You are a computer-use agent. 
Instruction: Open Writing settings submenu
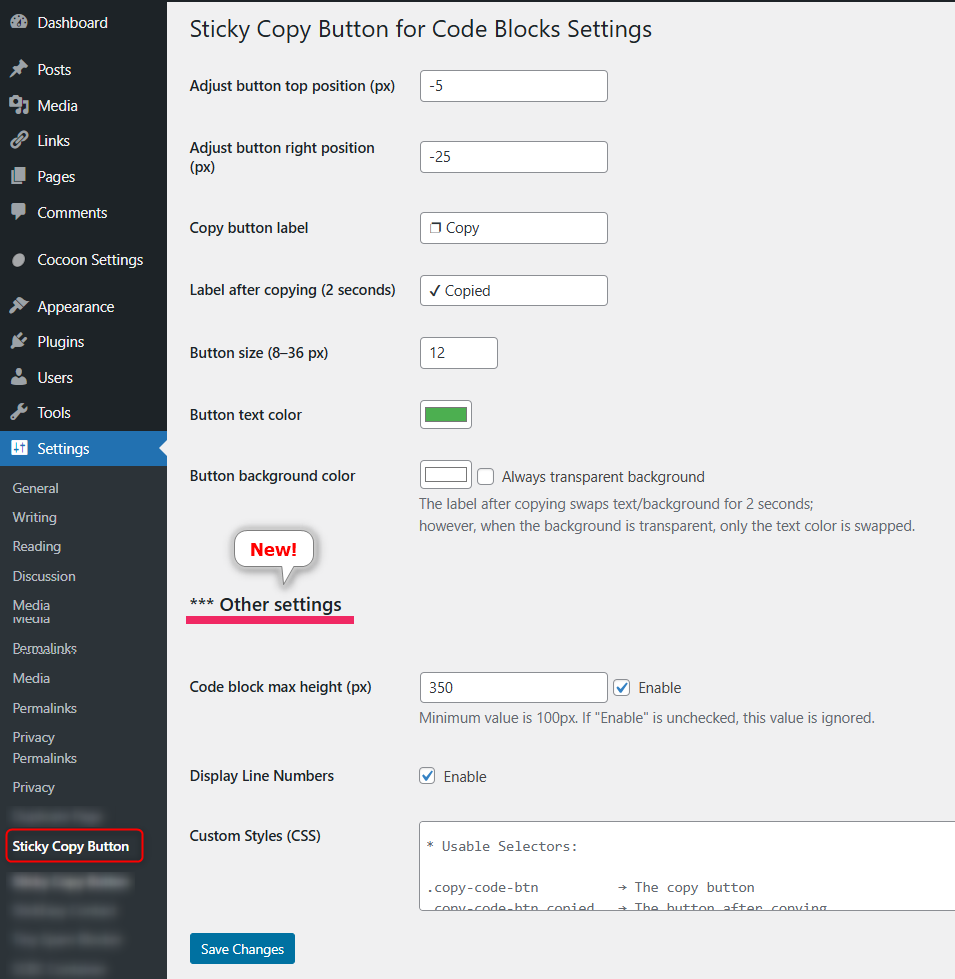[34, 517]
